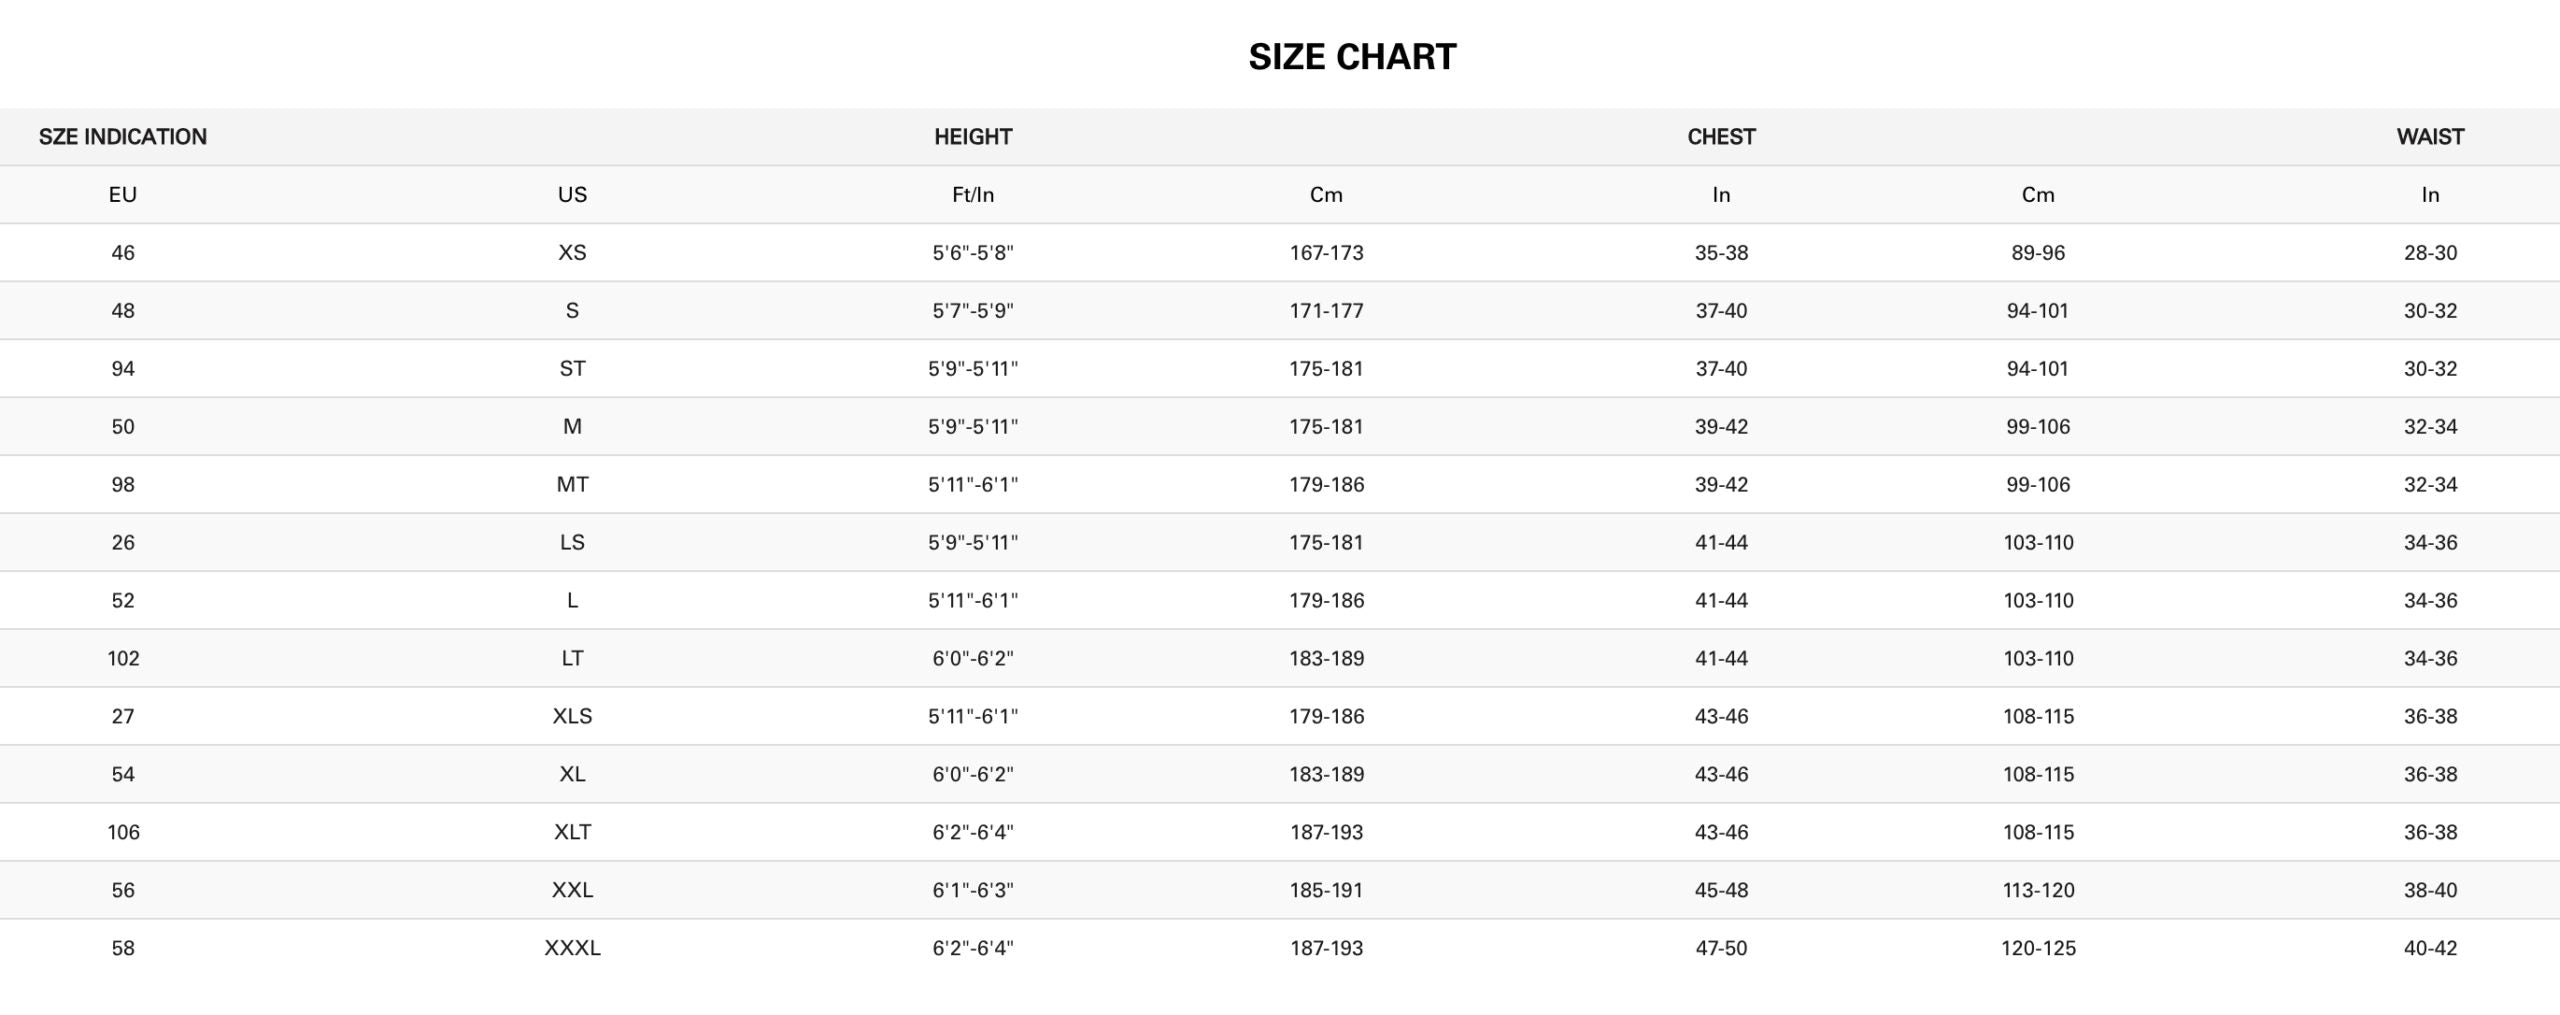This screenshot has width=2560, height=1015.
Task: Click the US sub-header cell
Action: pos(572,195)
